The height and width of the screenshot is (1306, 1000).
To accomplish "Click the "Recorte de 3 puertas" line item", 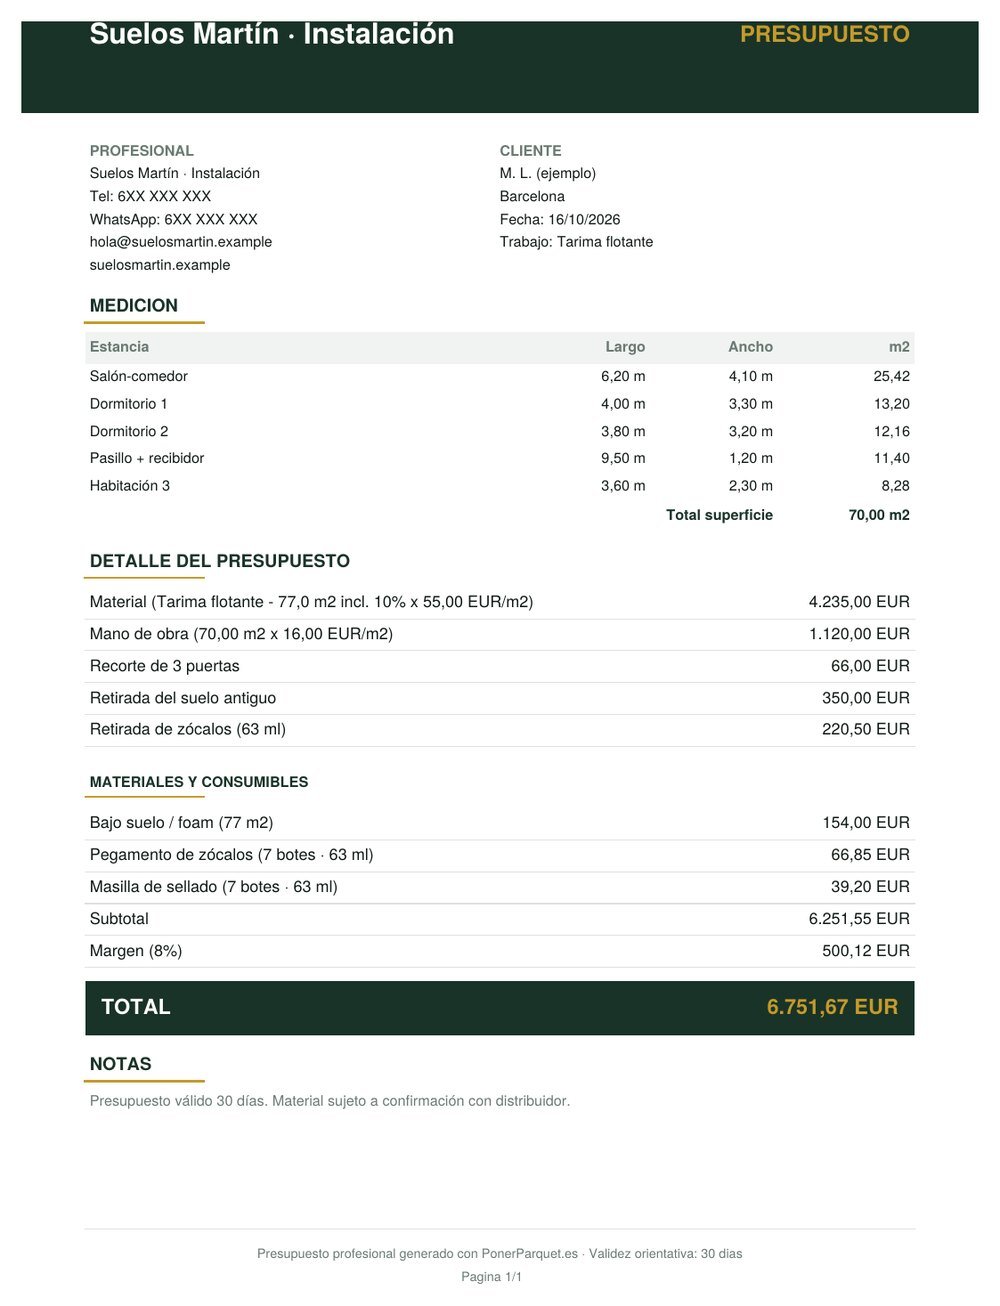I will (165, 666).
